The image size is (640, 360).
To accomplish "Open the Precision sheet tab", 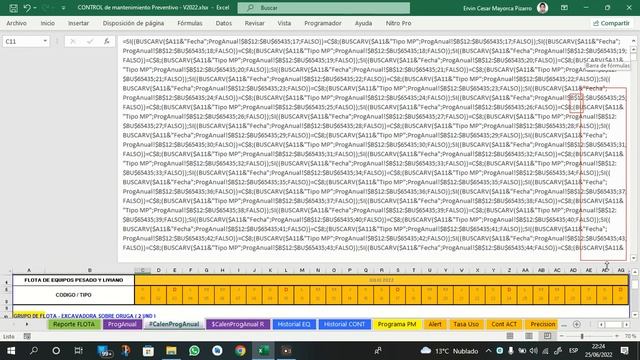I will pos(542,324).
